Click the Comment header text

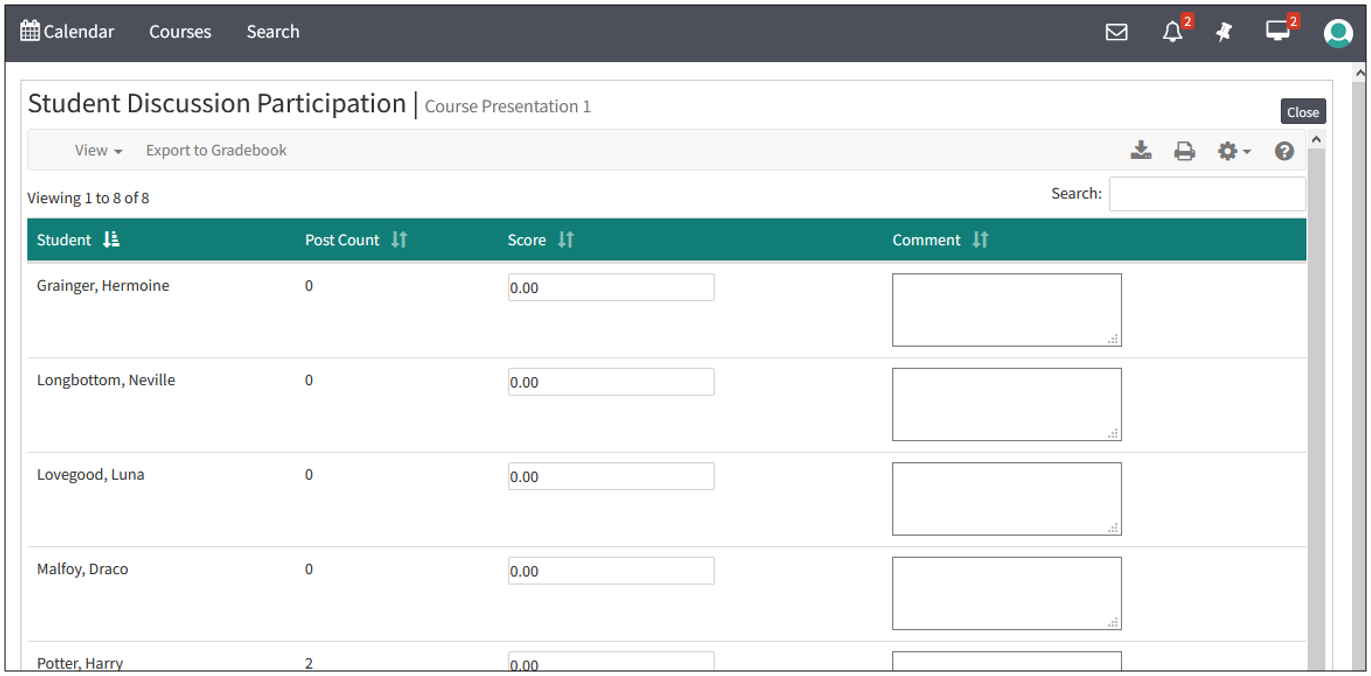926,240
